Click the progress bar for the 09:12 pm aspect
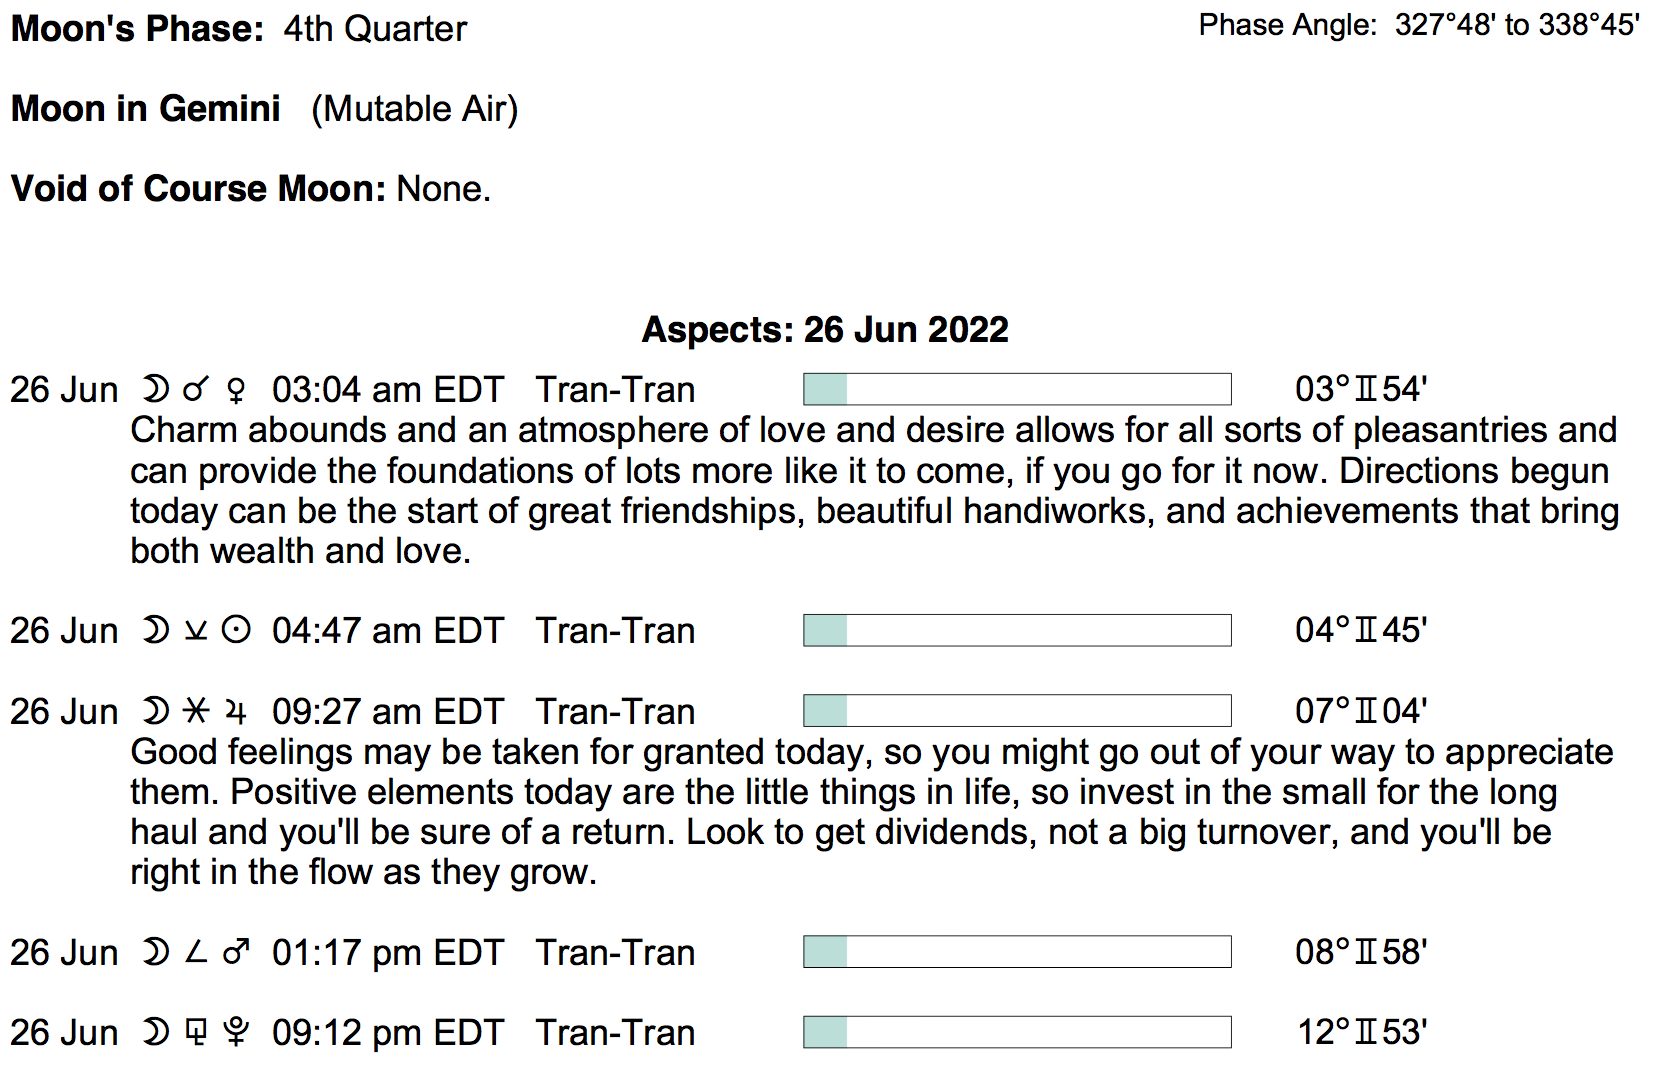 tap(1016, 1032)
